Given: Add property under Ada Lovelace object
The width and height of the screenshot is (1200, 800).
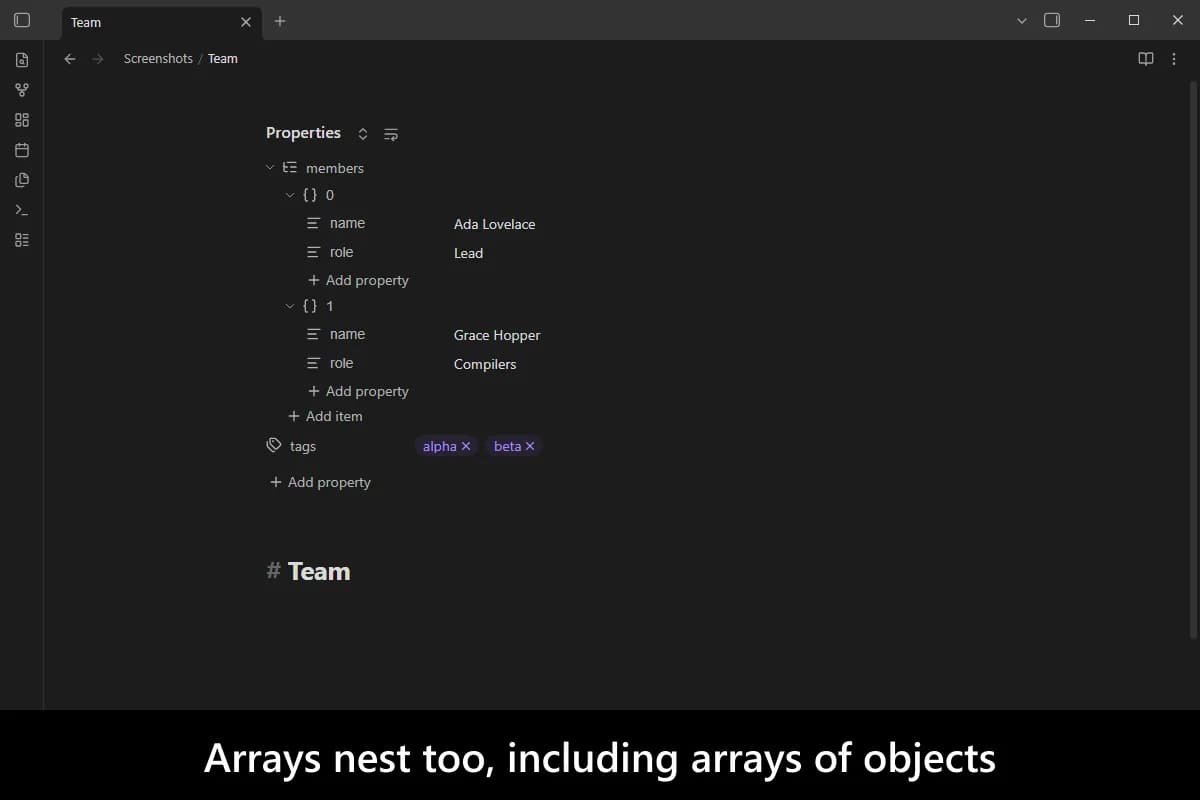Looking at the screenshot, I should (x=358, y=280).
